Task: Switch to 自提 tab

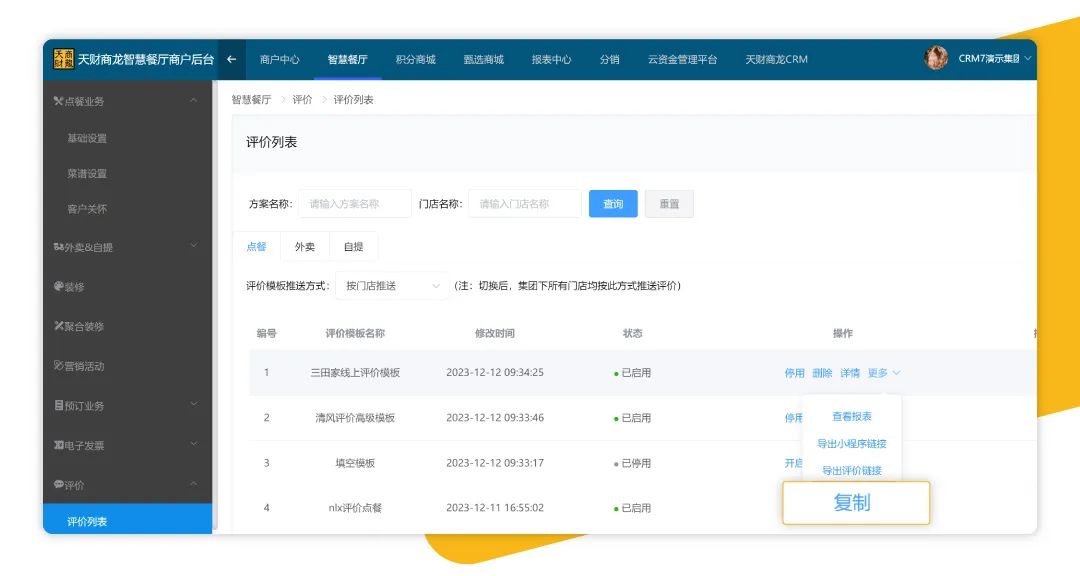Action: (x=353, y=247)
